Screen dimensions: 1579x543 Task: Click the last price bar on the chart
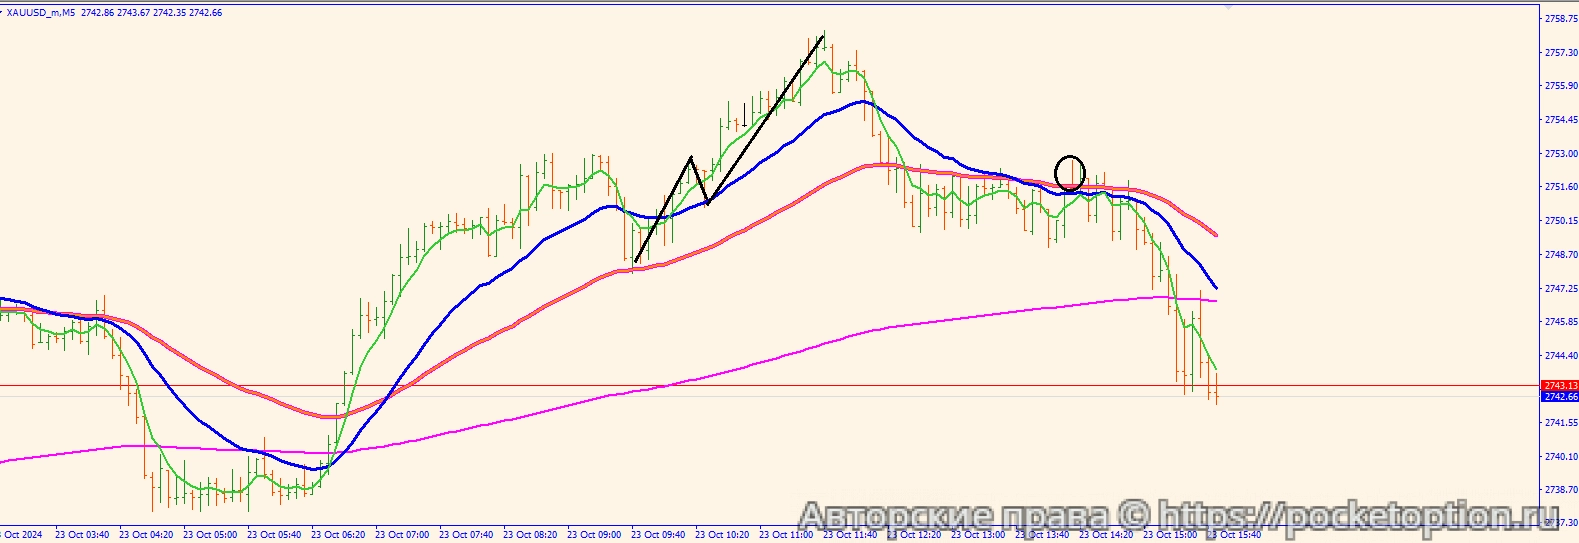pyautogui.click(x=1217, y=388)
